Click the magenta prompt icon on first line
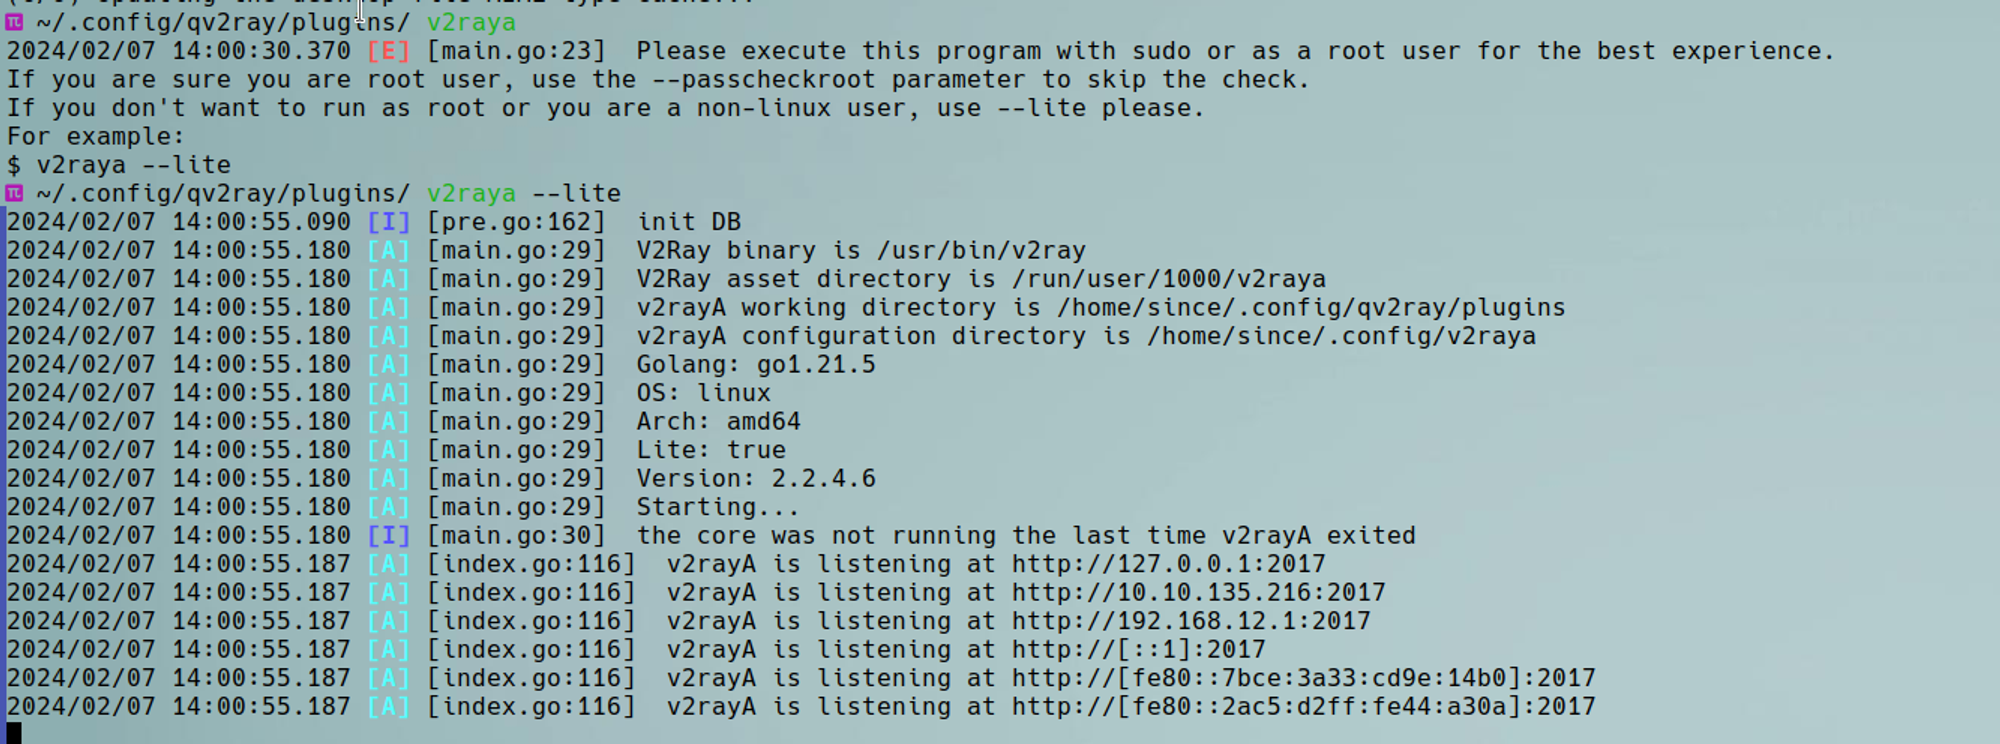The height and width of the screenshot is (744, 2000). [14, 22]
